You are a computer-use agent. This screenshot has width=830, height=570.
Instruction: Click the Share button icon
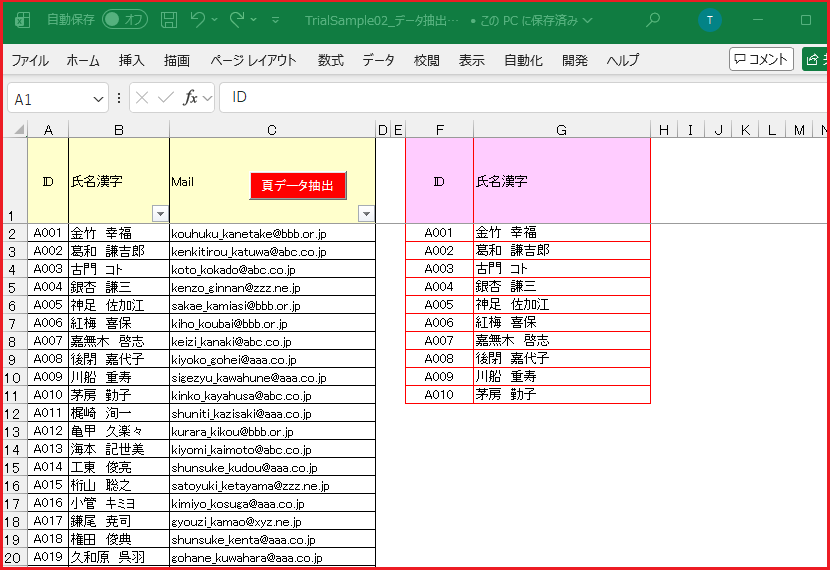pos(815,59)
